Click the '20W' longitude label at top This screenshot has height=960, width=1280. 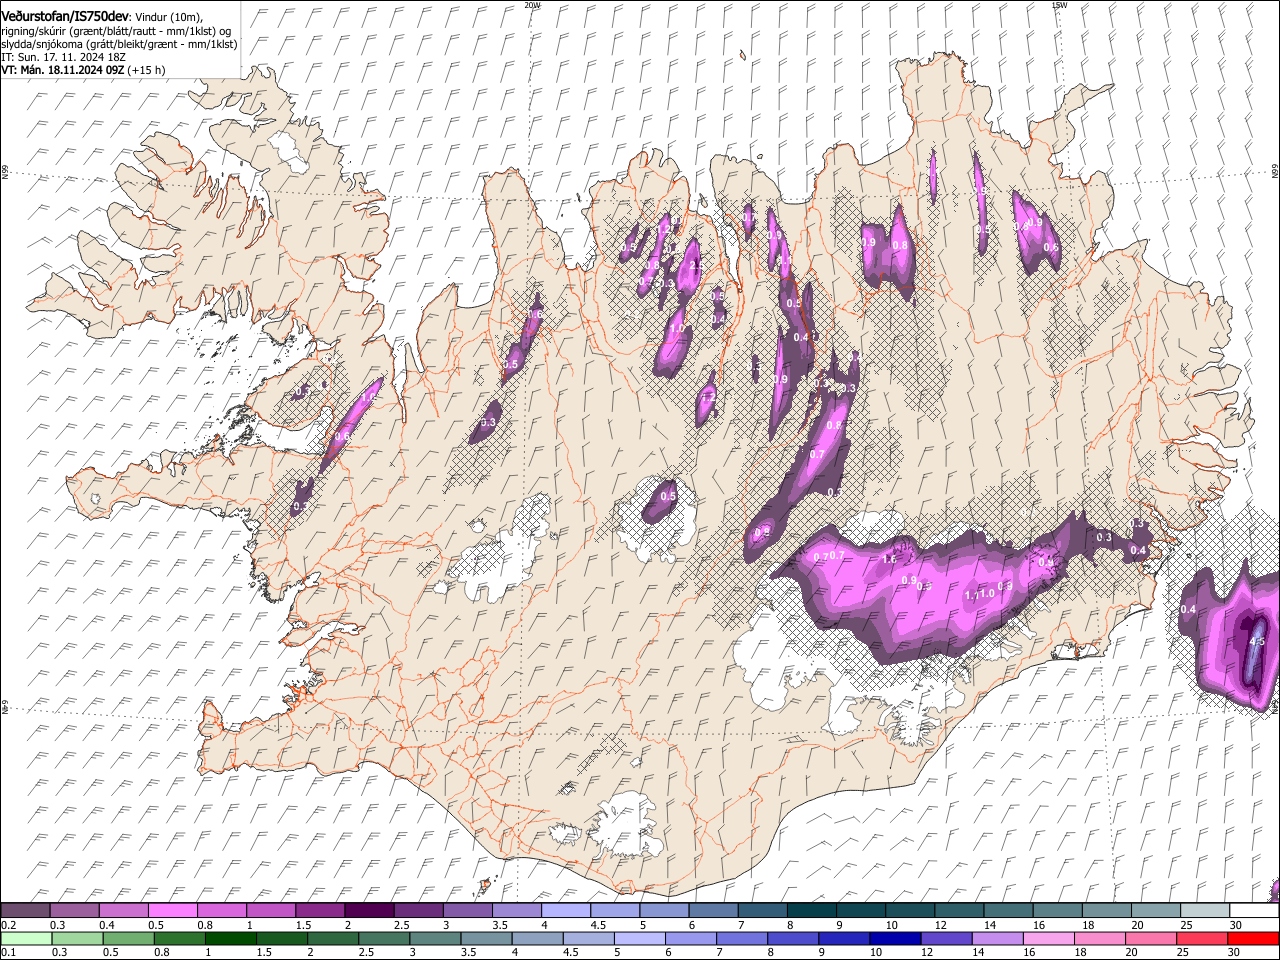532,5
